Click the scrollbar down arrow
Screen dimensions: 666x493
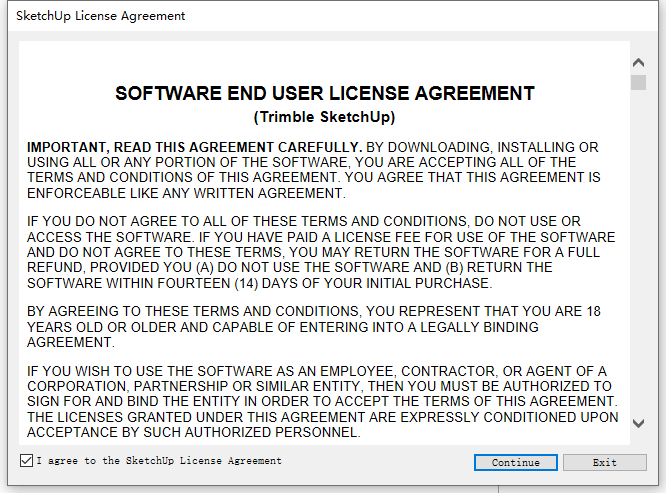click(x=638, y=423)
